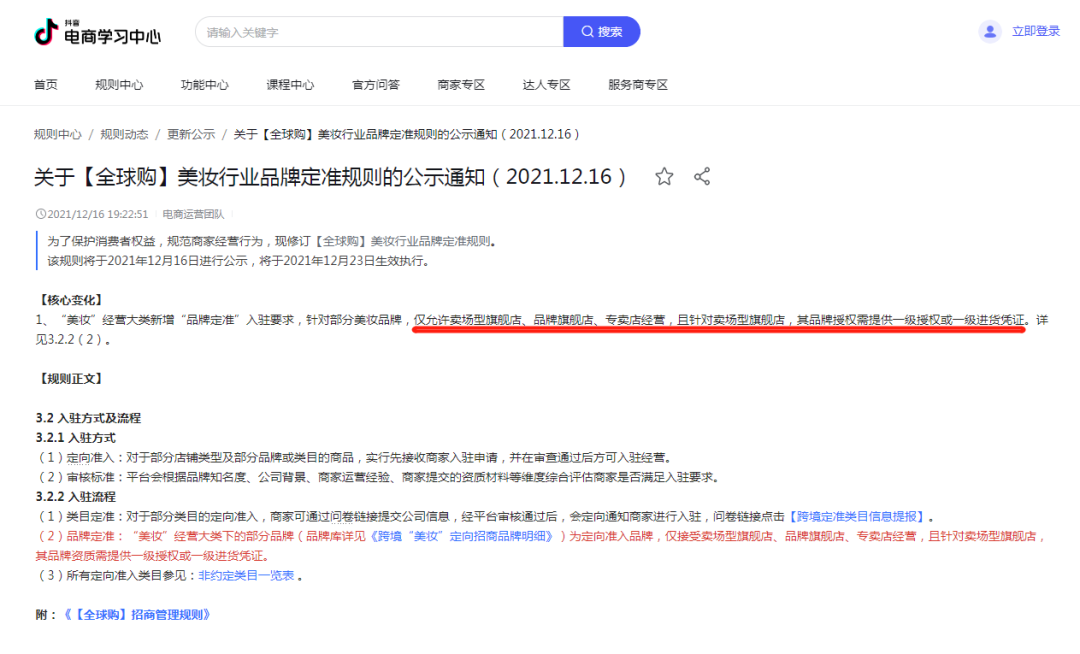
Task: Click the main article title heading
Action: (331, 177)
